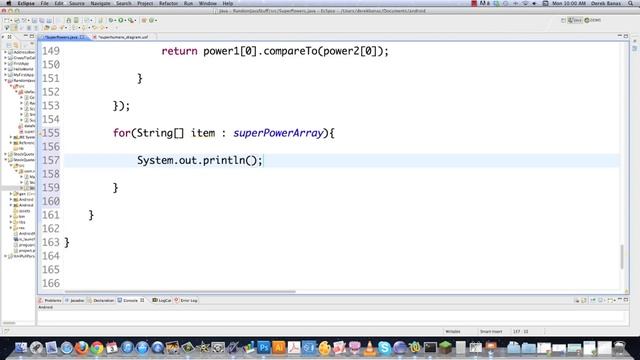Image resolution: width=640 pixels, height=360 pixels.
Task: Expand the HelloWorld project in Package Explorer
Action: [5, 69]
